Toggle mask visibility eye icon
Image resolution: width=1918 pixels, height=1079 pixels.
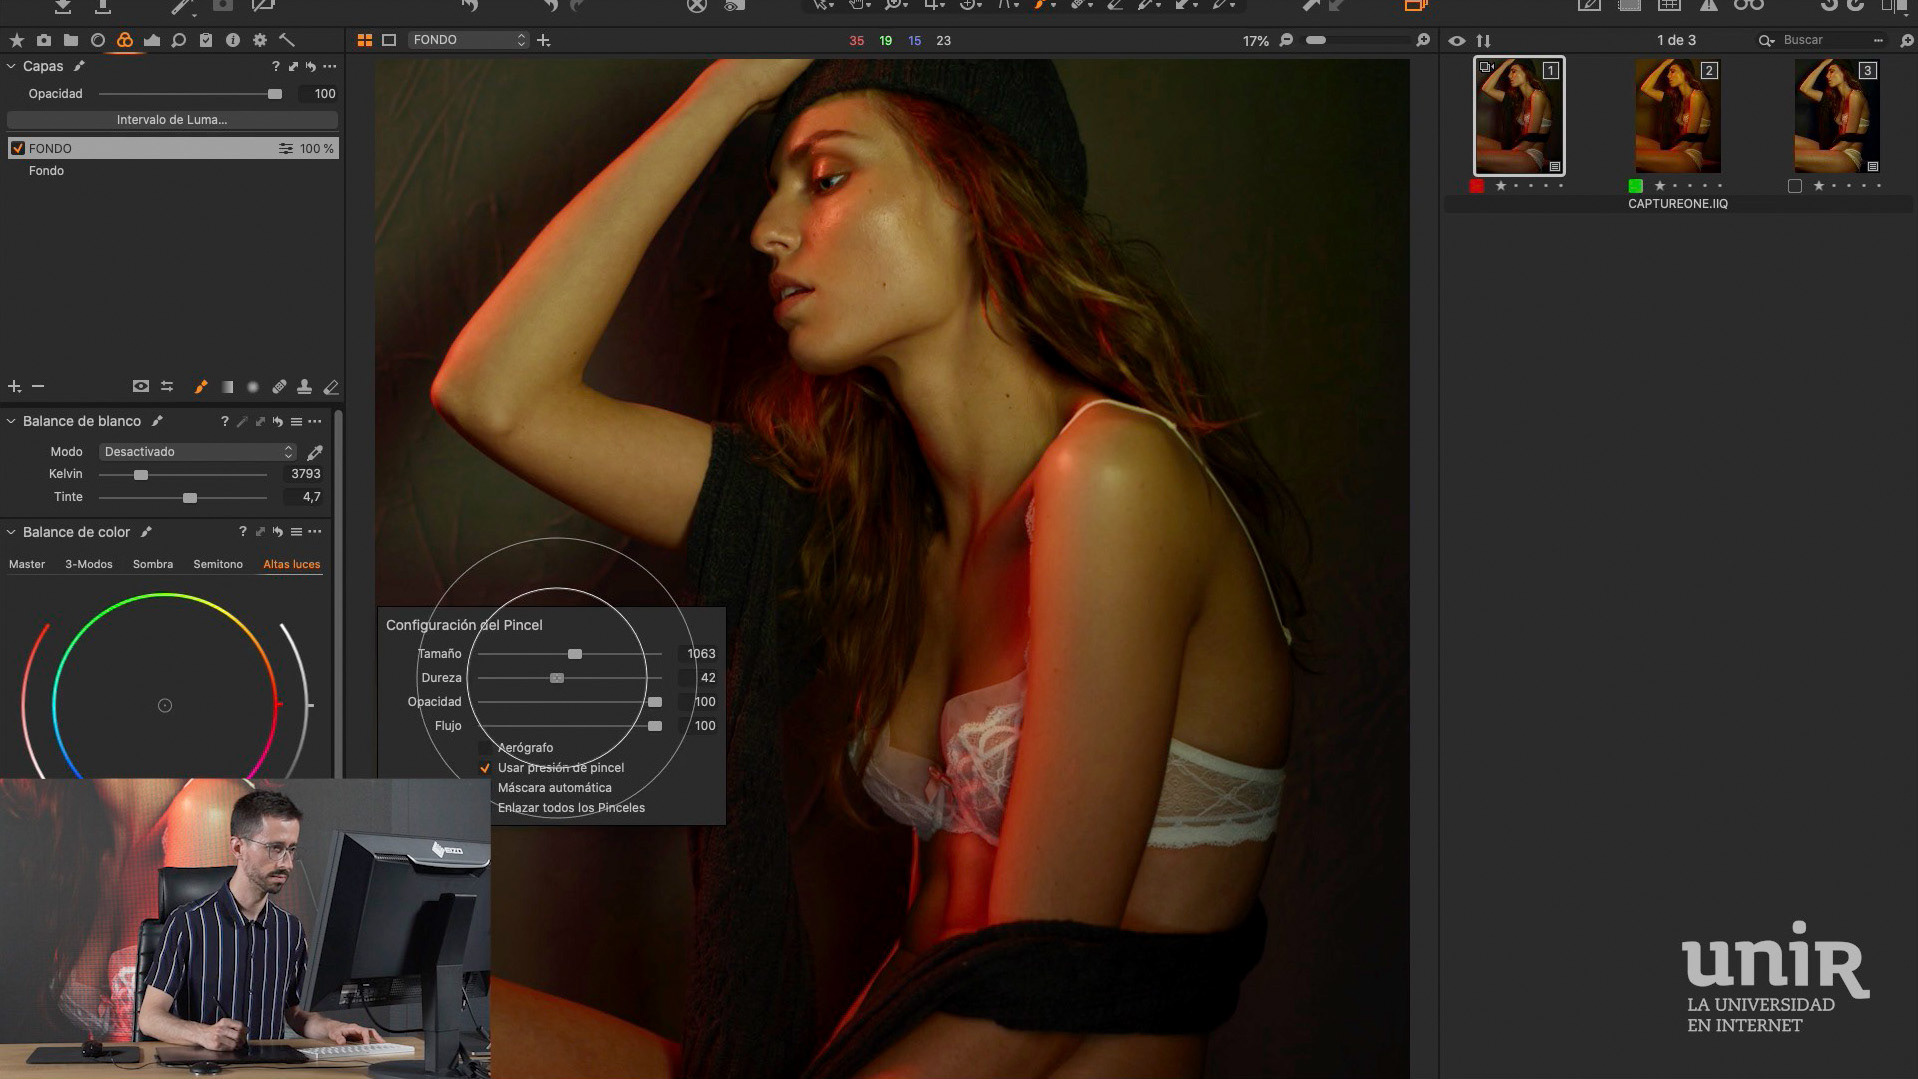(x=141, y=387)
